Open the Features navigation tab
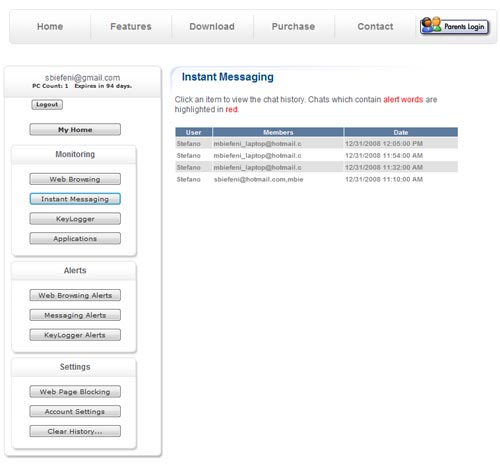500x468 pixels. [131, 27]
